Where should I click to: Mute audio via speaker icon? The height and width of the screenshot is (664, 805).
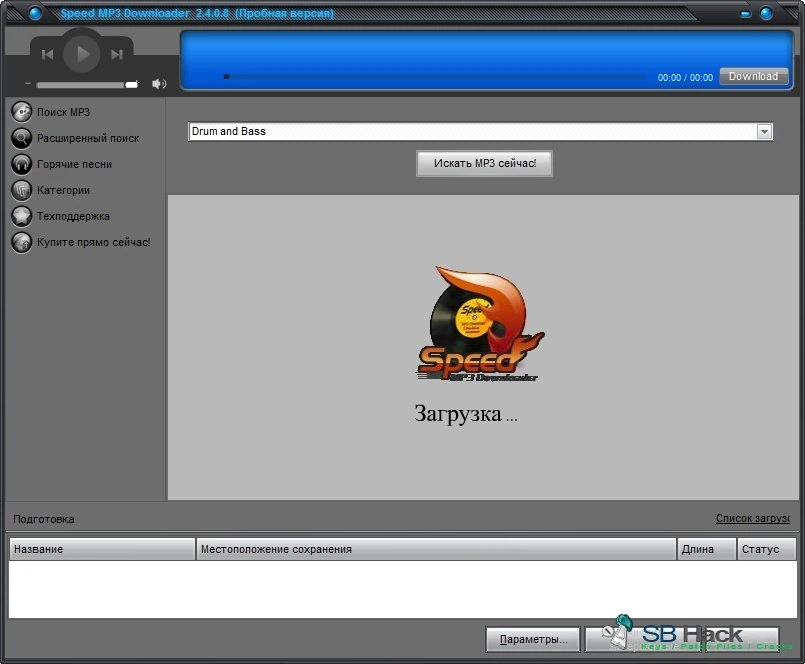point(159,84)
